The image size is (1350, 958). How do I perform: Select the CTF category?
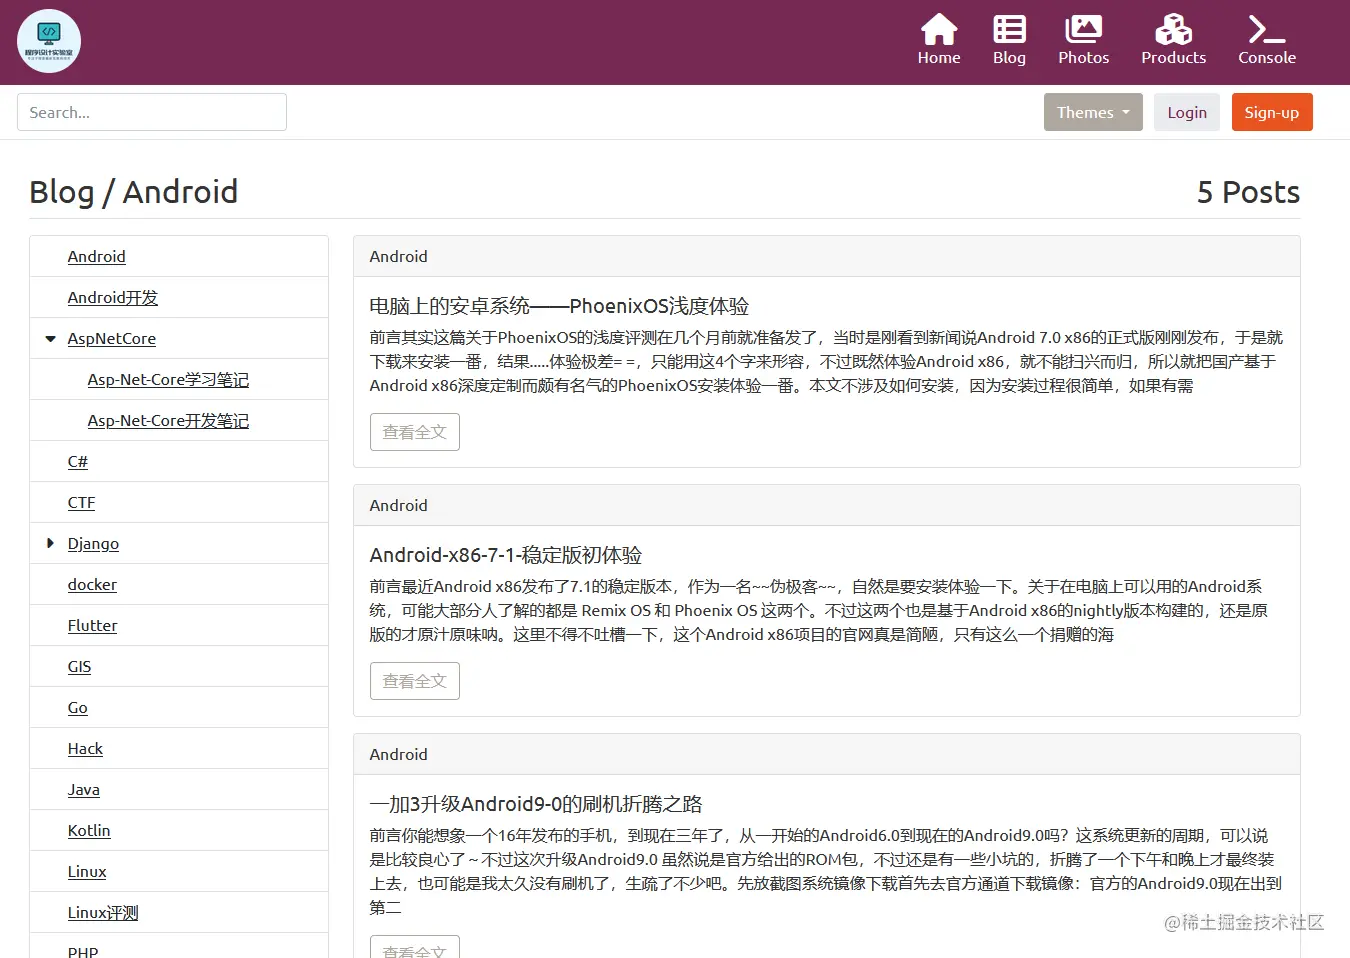point(81,502)
